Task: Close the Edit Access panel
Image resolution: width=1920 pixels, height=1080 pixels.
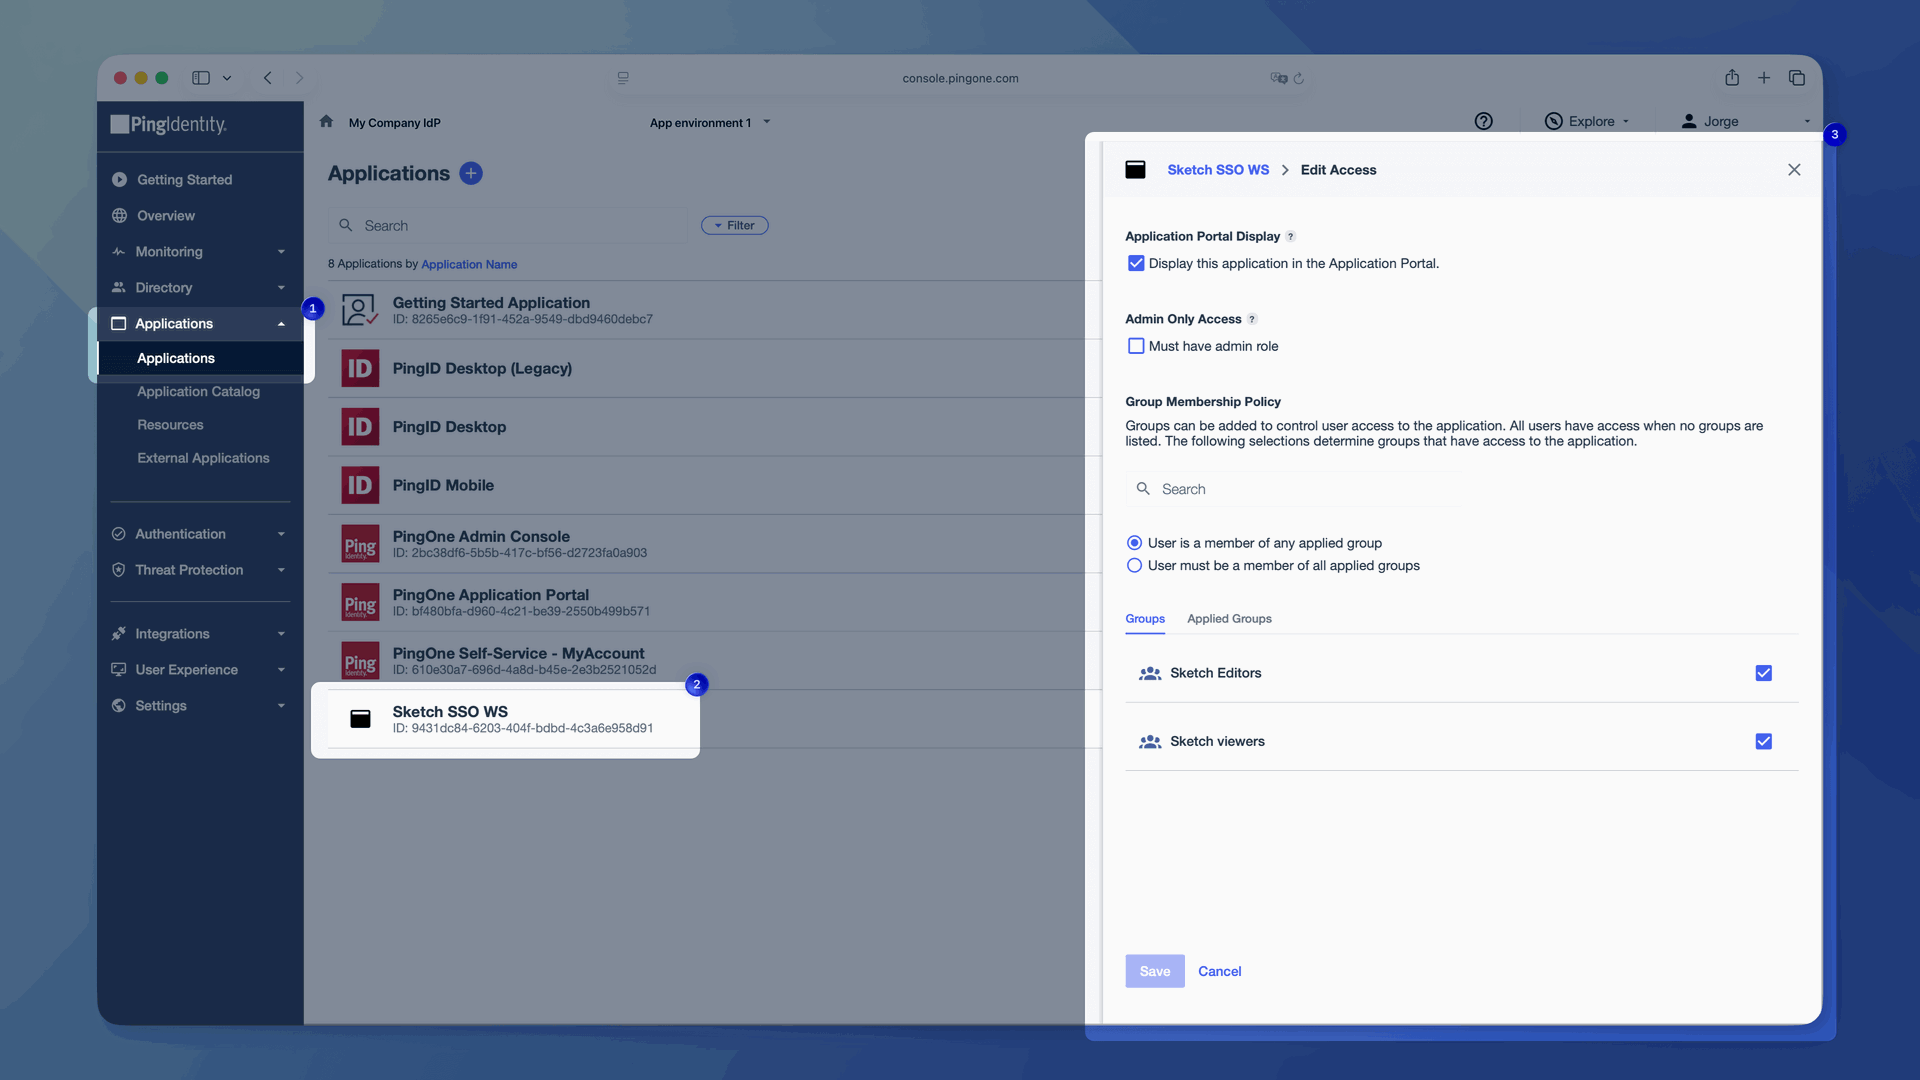Action: [x=1794, y=170]
